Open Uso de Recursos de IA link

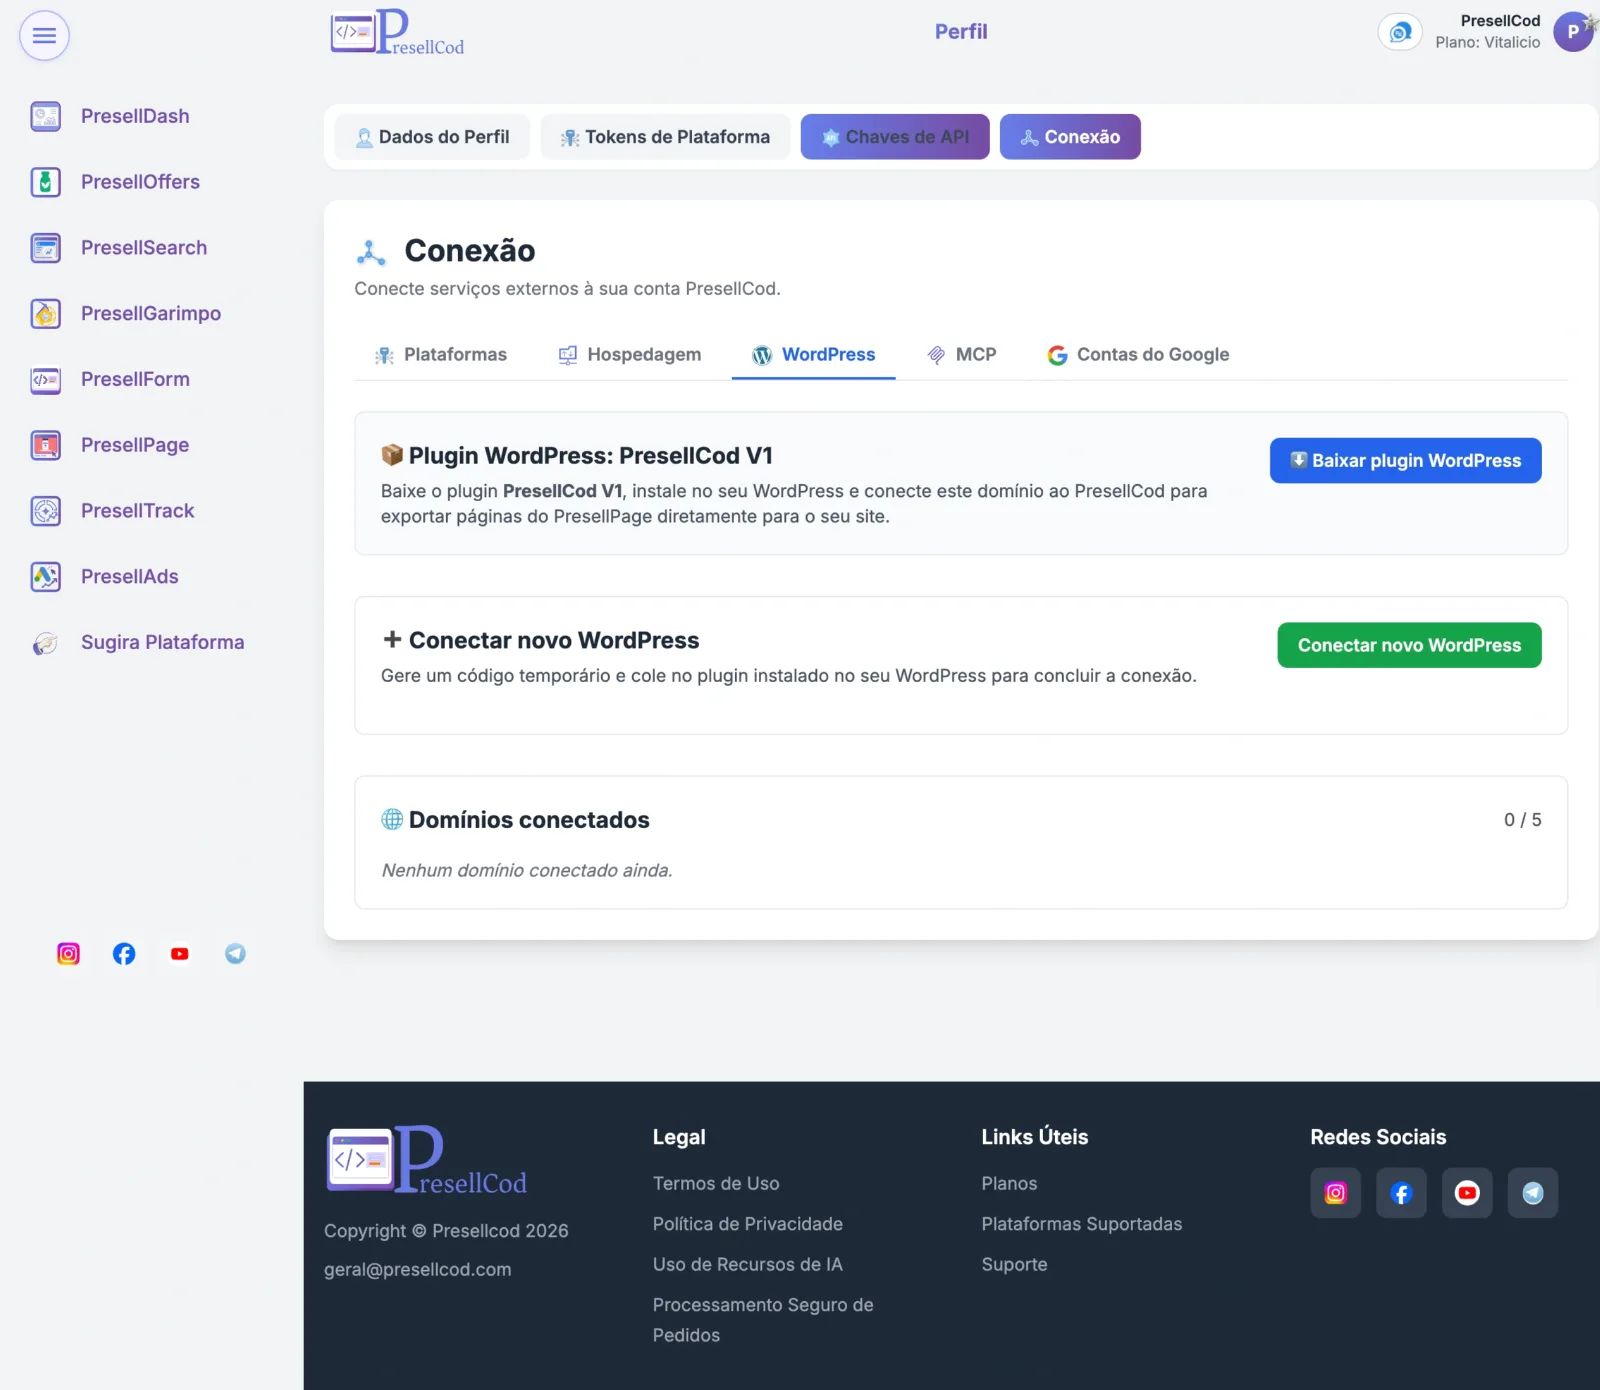(x=748, y=1265)
